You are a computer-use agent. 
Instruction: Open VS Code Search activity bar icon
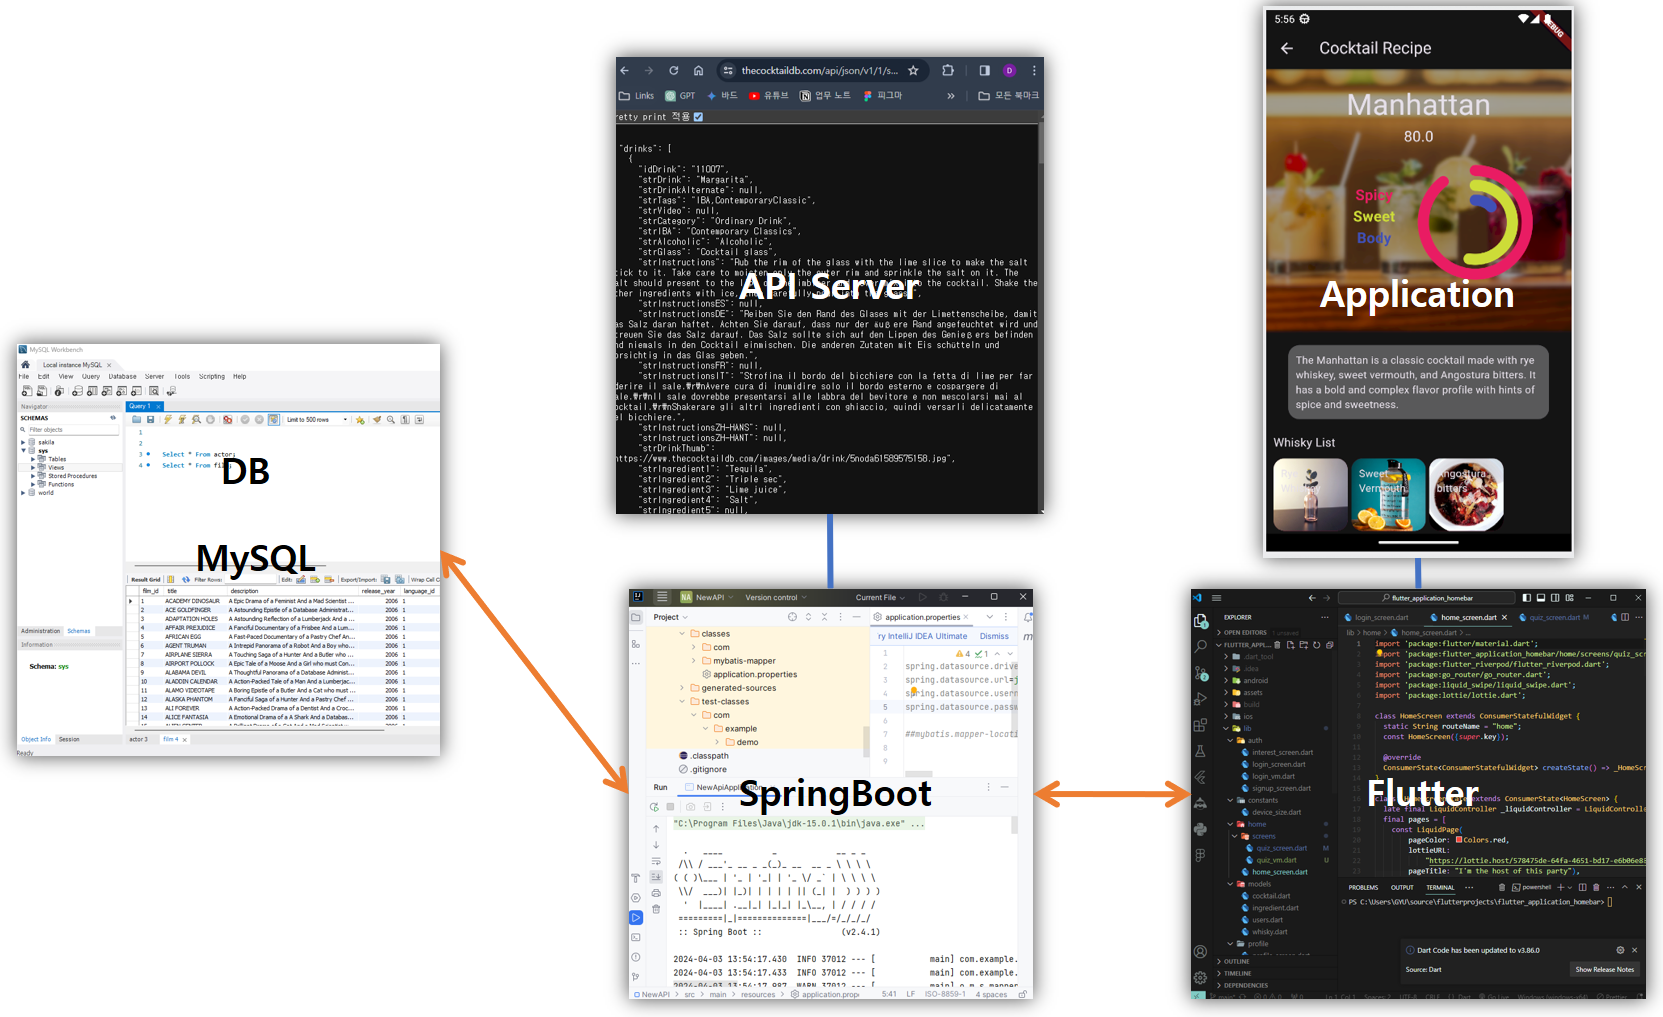pos(1201,647)
